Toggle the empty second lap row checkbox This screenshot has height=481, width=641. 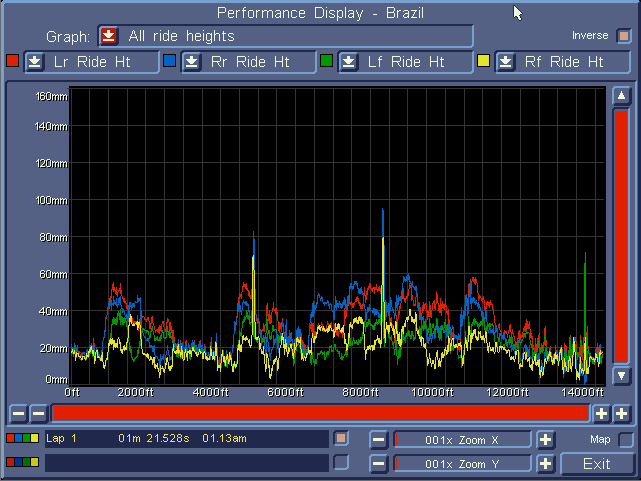point(341,462)
